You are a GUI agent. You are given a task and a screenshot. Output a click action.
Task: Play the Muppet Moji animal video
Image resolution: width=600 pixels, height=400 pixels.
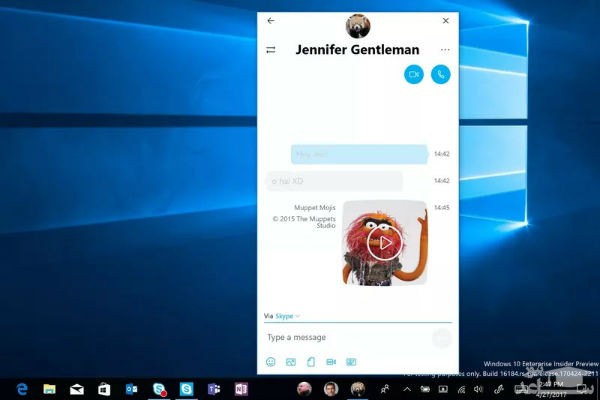pyautogui.click(x=384, y=243)
